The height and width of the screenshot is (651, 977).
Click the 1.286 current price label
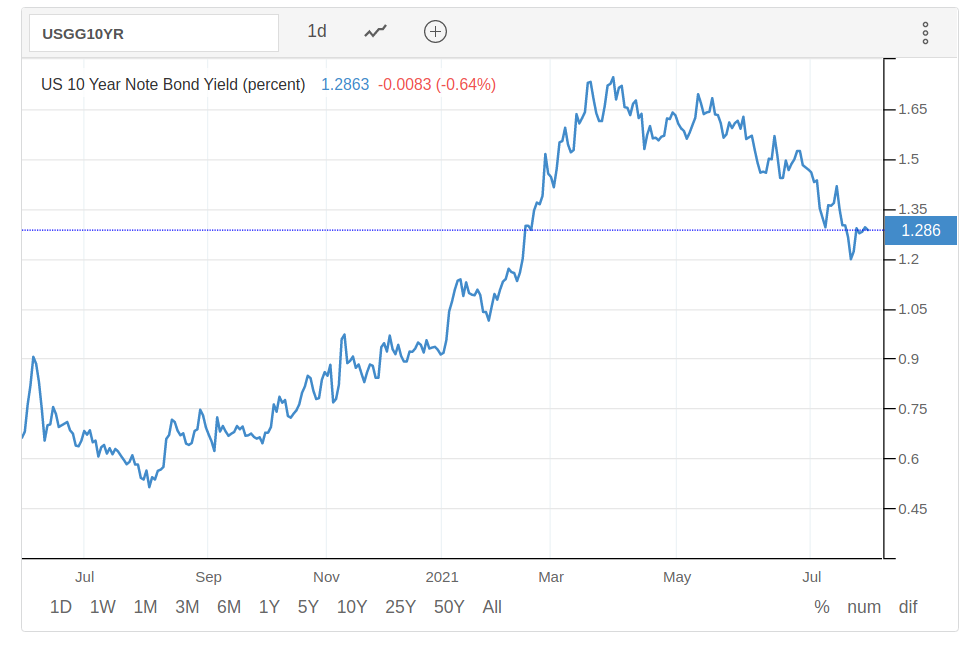click(x=921, y=231)
